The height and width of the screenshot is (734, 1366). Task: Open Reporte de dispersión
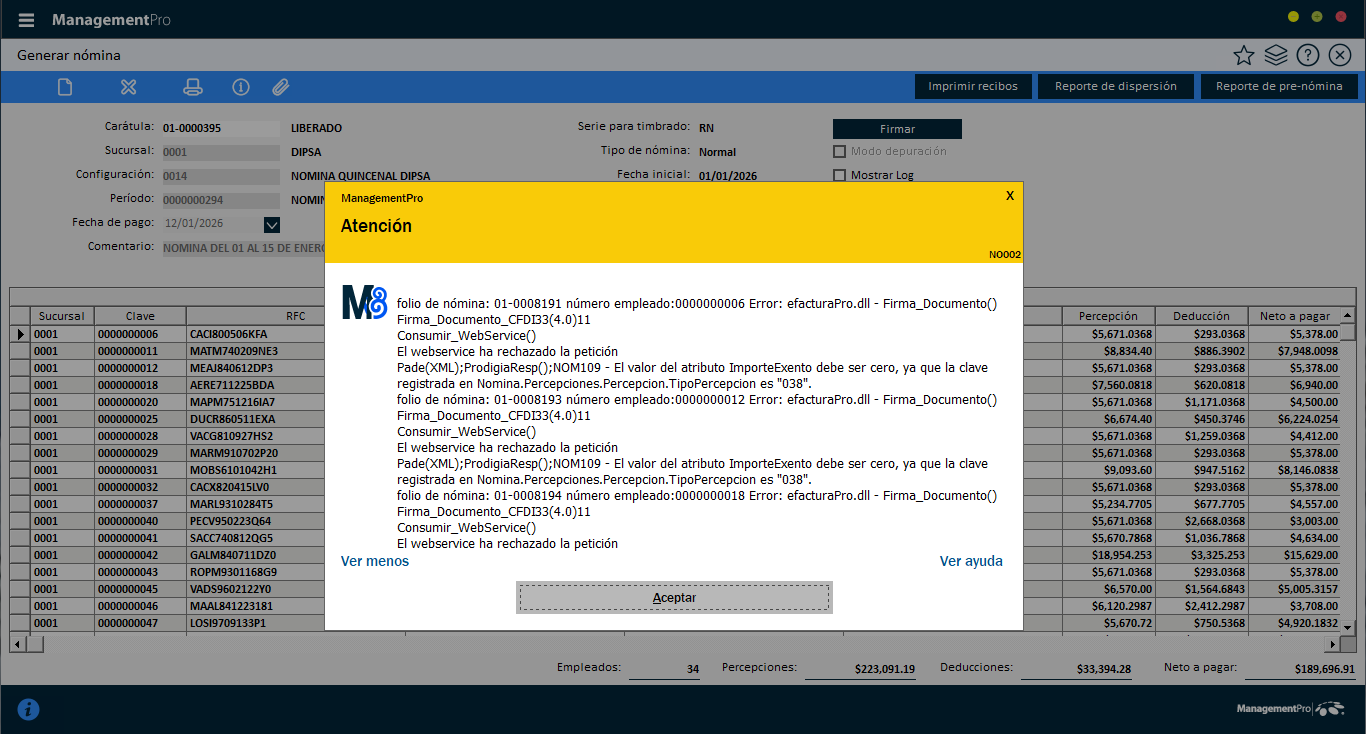tap(1115, 86)
